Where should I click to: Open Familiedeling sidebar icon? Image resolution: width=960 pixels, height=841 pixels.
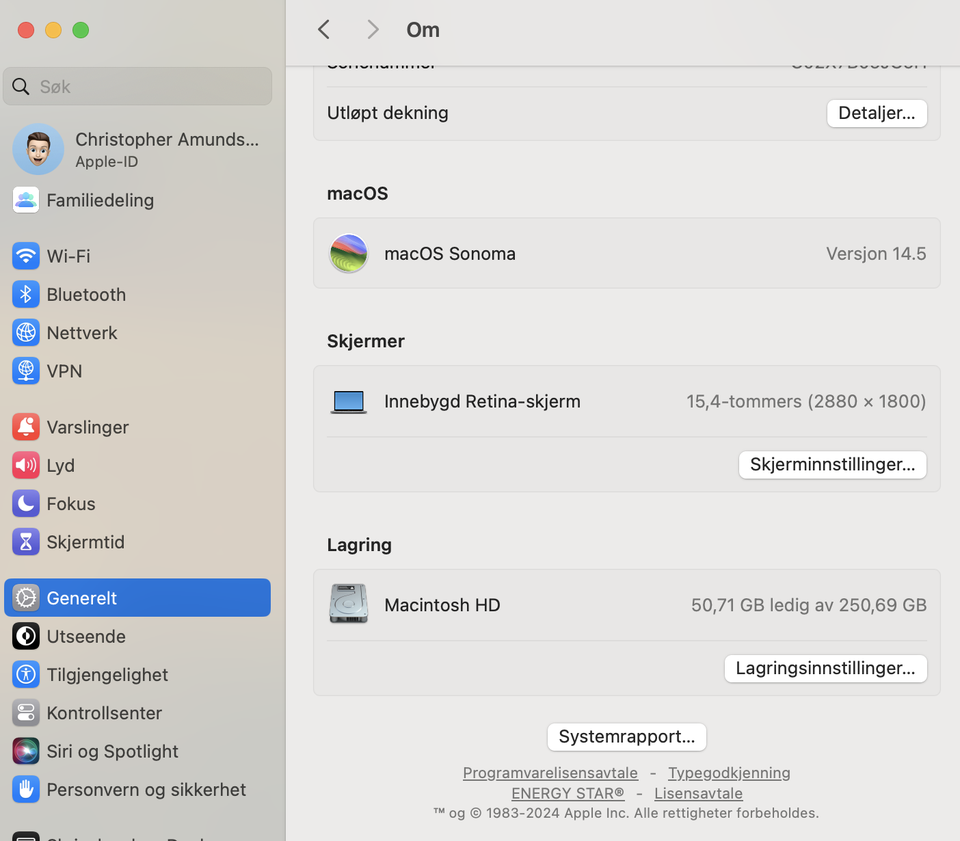[x=26, y=200]
